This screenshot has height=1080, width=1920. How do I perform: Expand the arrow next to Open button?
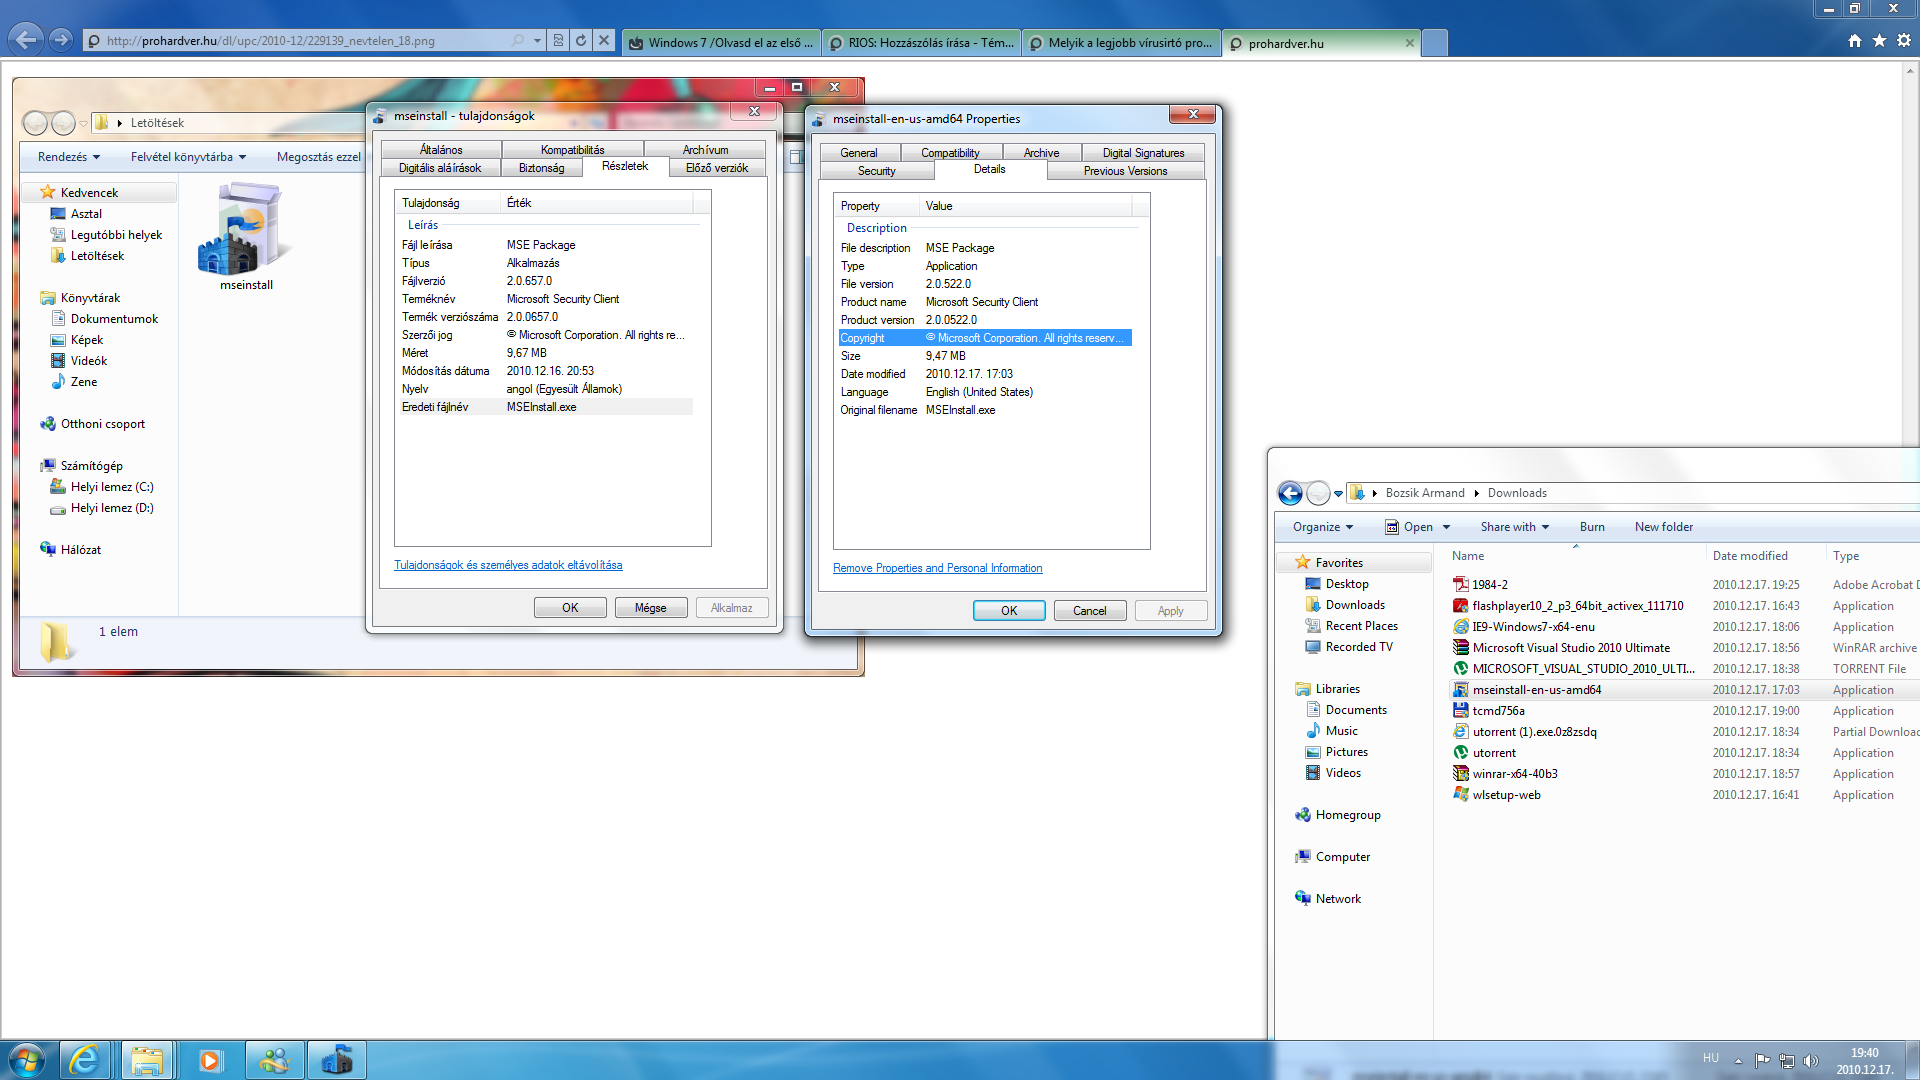coord(1446,527)
